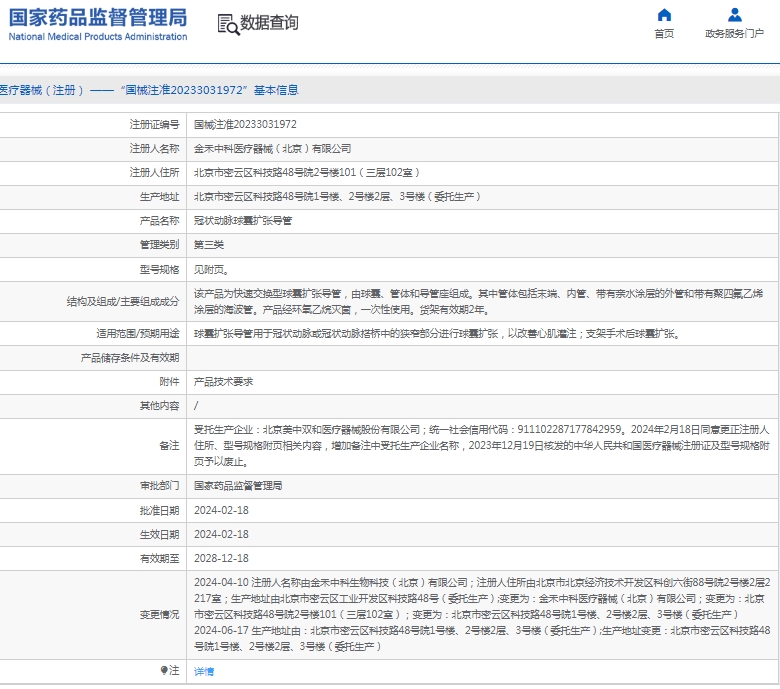Click the 产品技术要求 attachment value
This screenshot has height=689, width=780.
tap(223, 382)
